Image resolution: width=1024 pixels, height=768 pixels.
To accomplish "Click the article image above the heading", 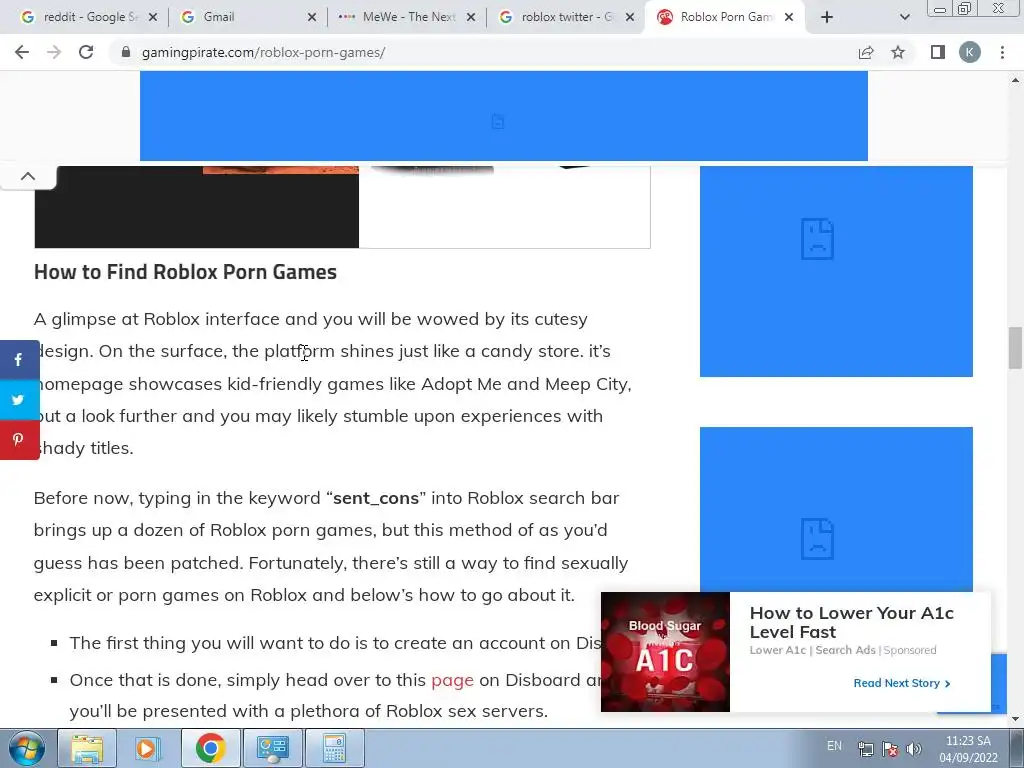I will pyautogui.click(x=342, y=207).
